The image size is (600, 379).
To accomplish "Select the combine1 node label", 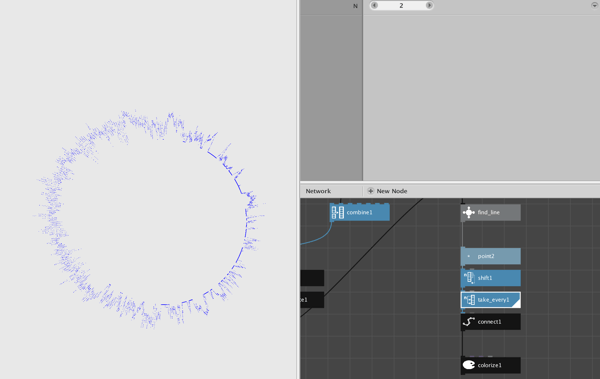I will coord(359,212).
